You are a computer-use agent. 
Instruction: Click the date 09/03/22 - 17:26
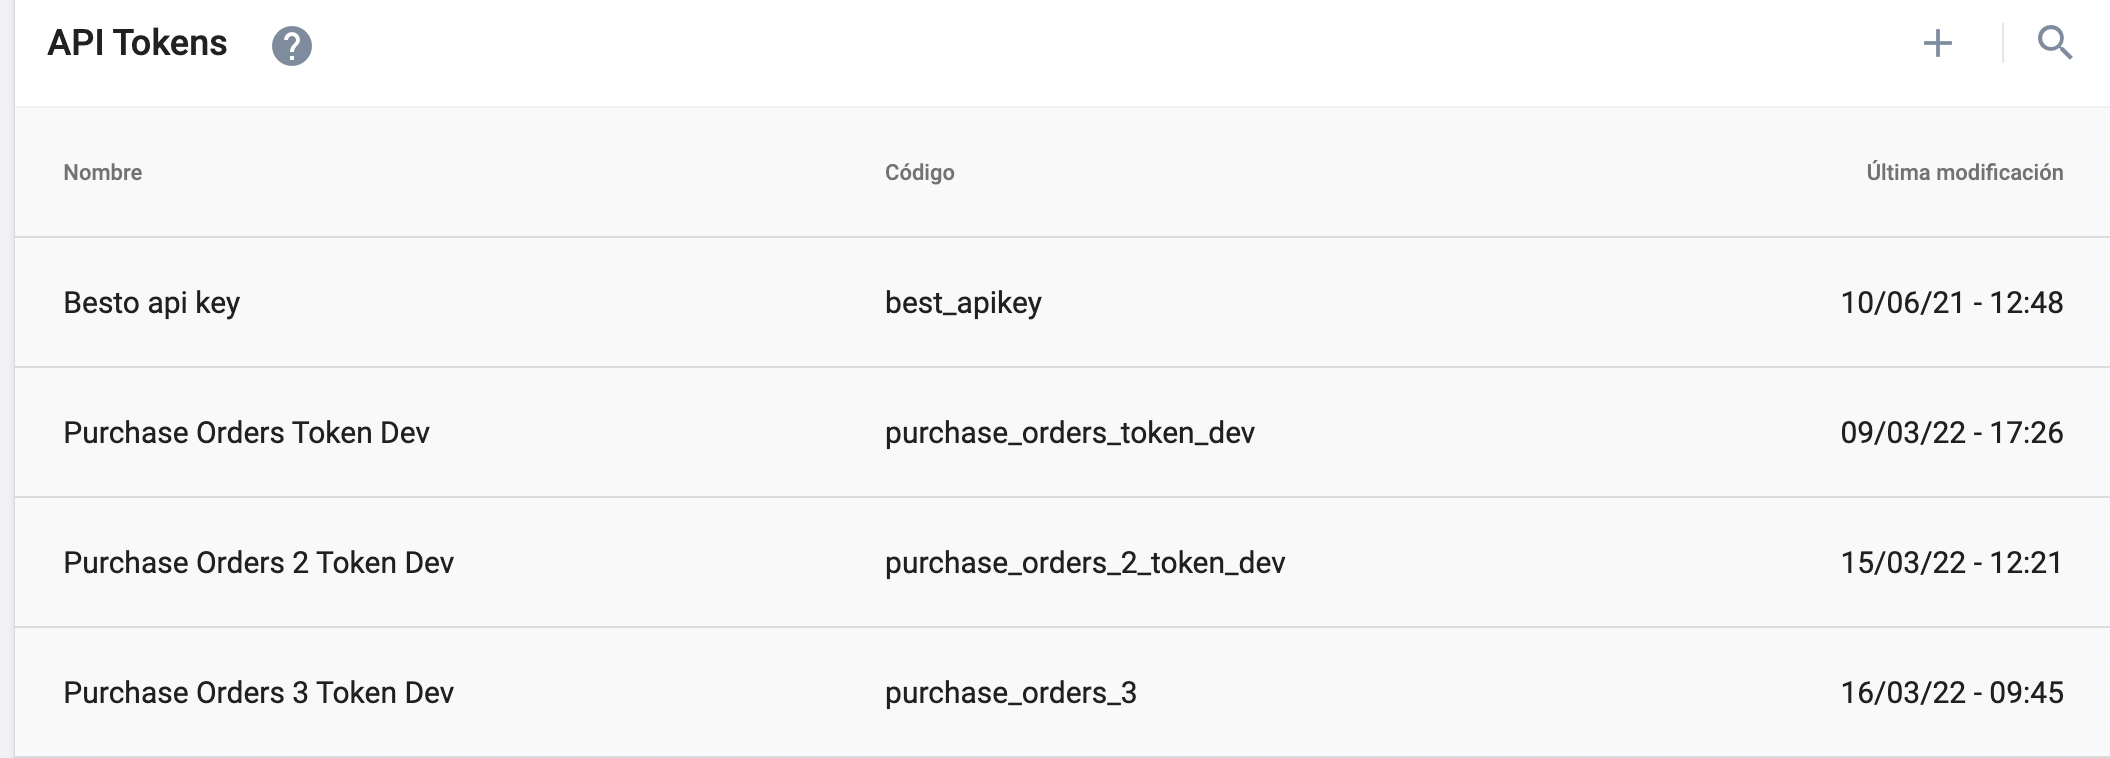pyautogui.click(x=1951, y=432)
